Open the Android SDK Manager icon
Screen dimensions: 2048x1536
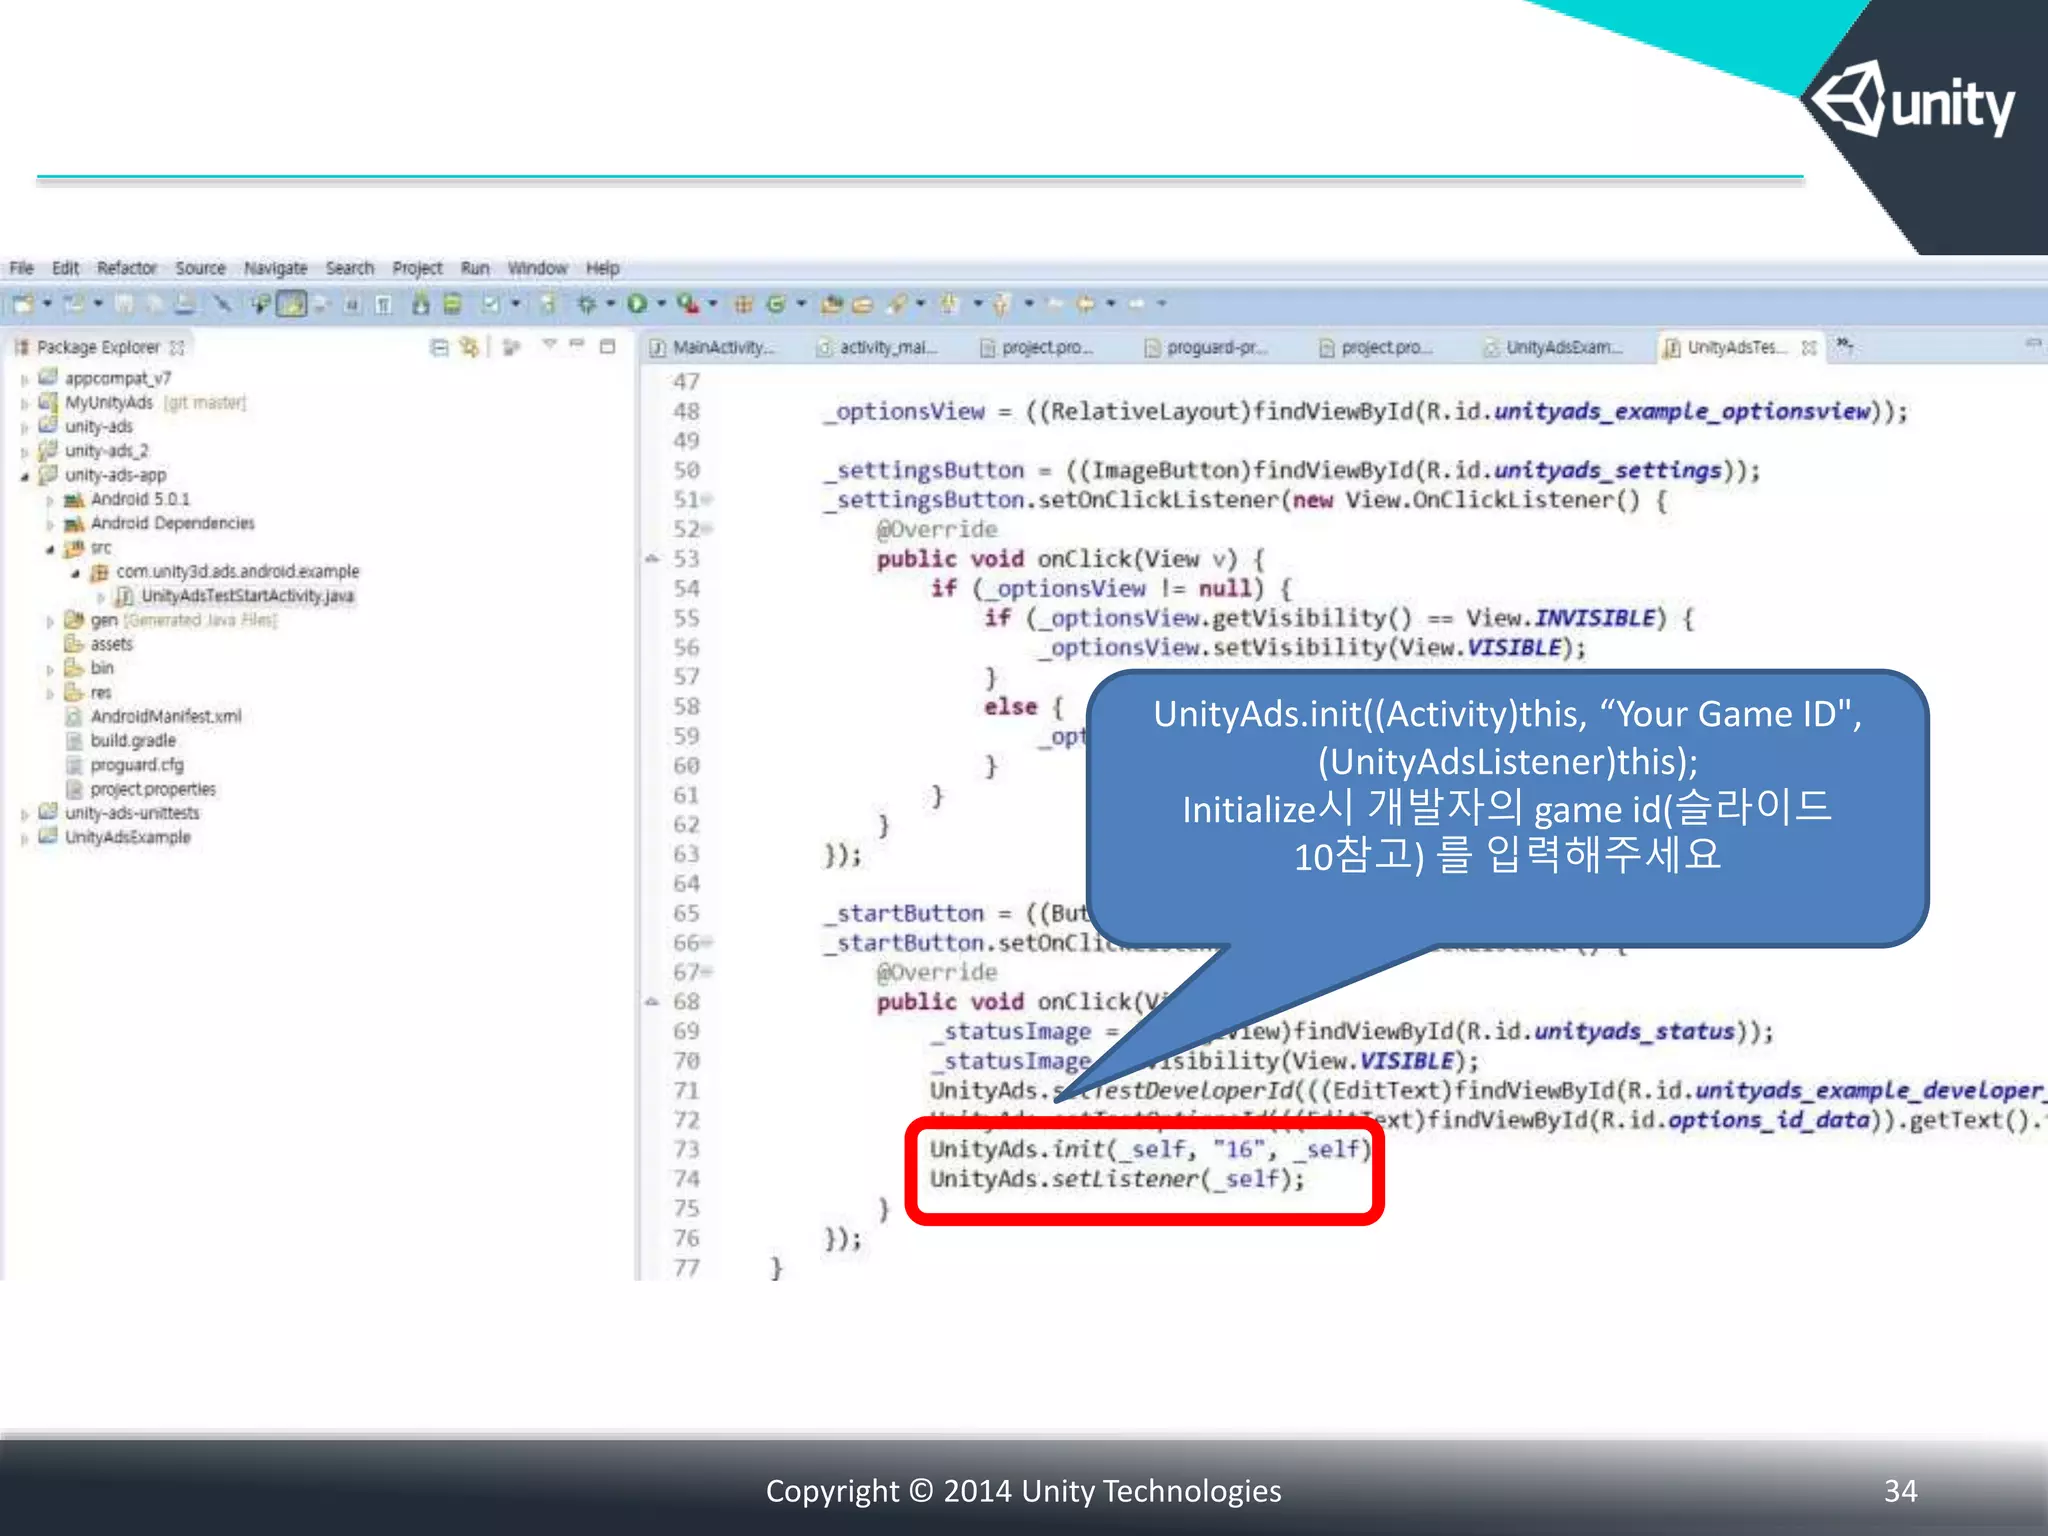pyautogui.click(x=421, y=303)
